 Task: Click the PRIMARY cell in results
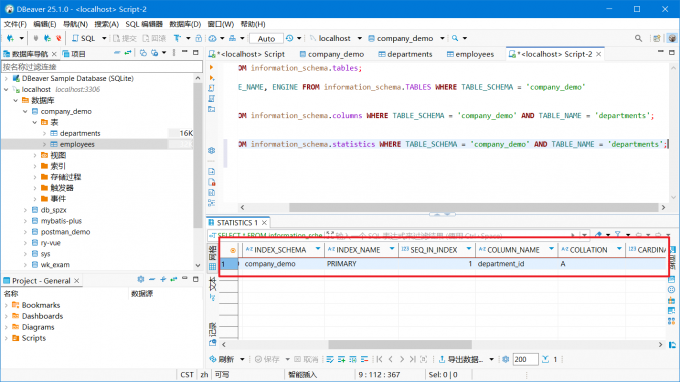point(361,264)
